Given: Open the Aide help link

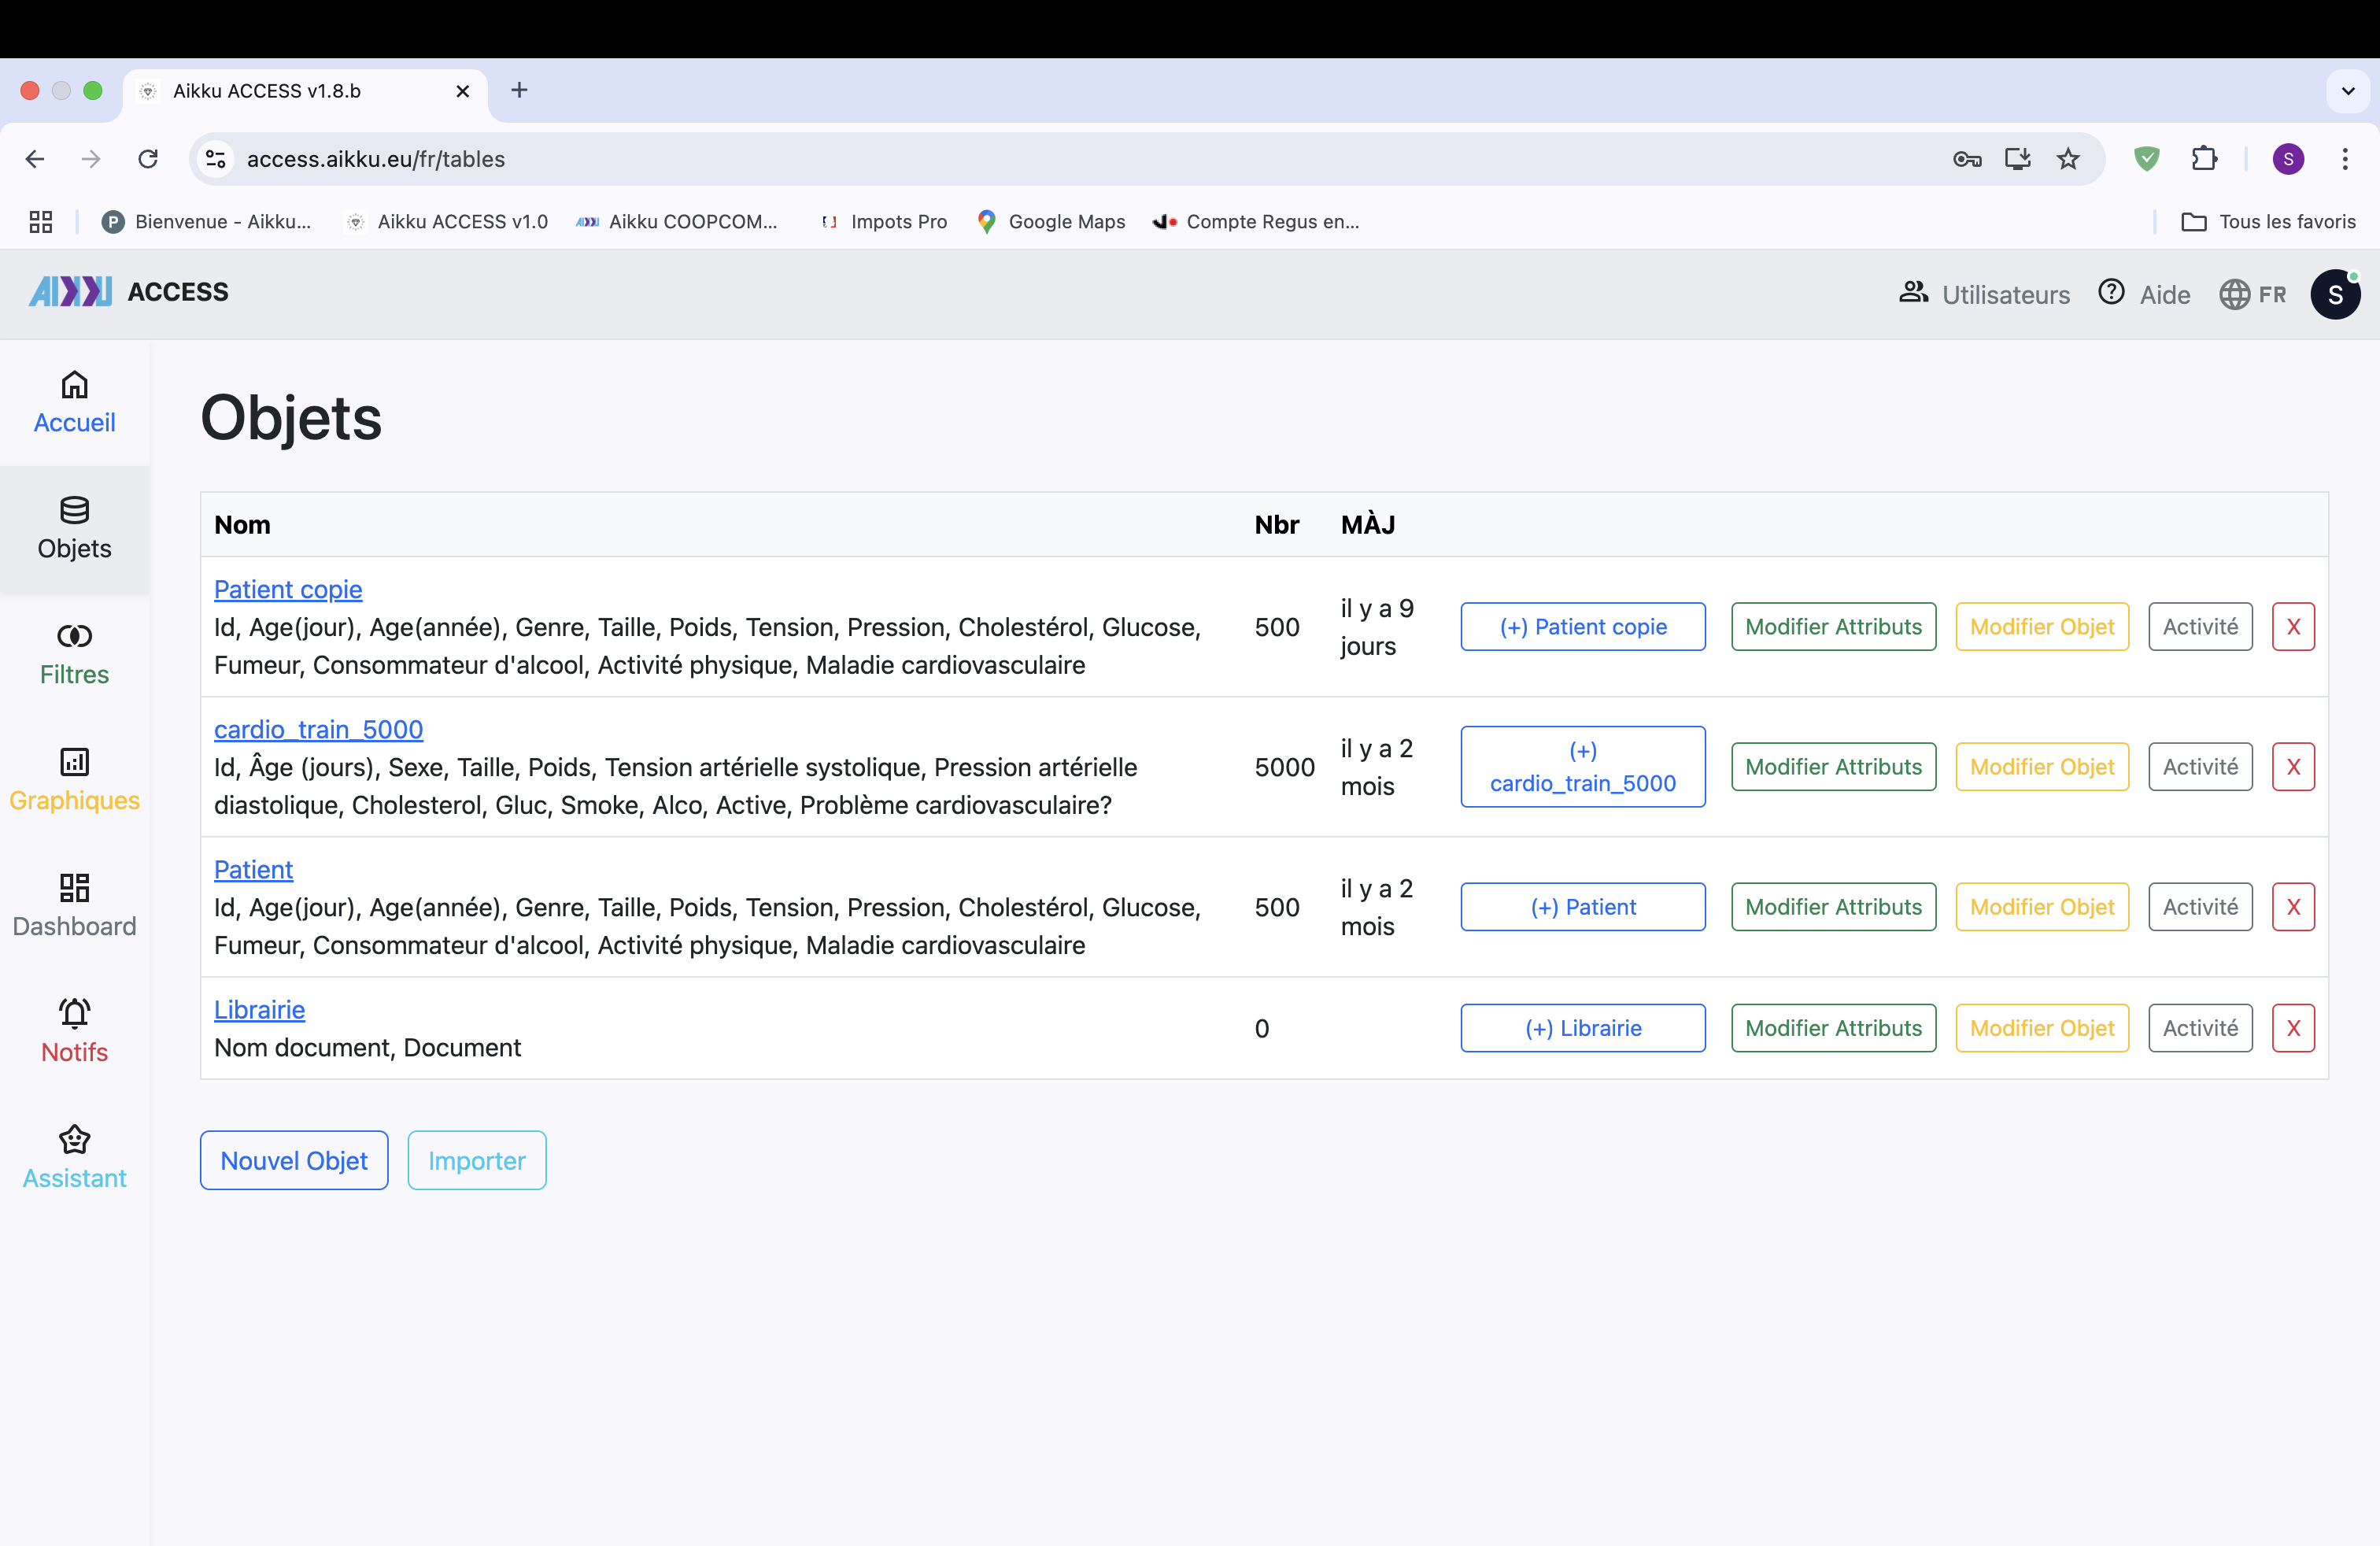Looking at the screenshot, I should (2144, 294).
